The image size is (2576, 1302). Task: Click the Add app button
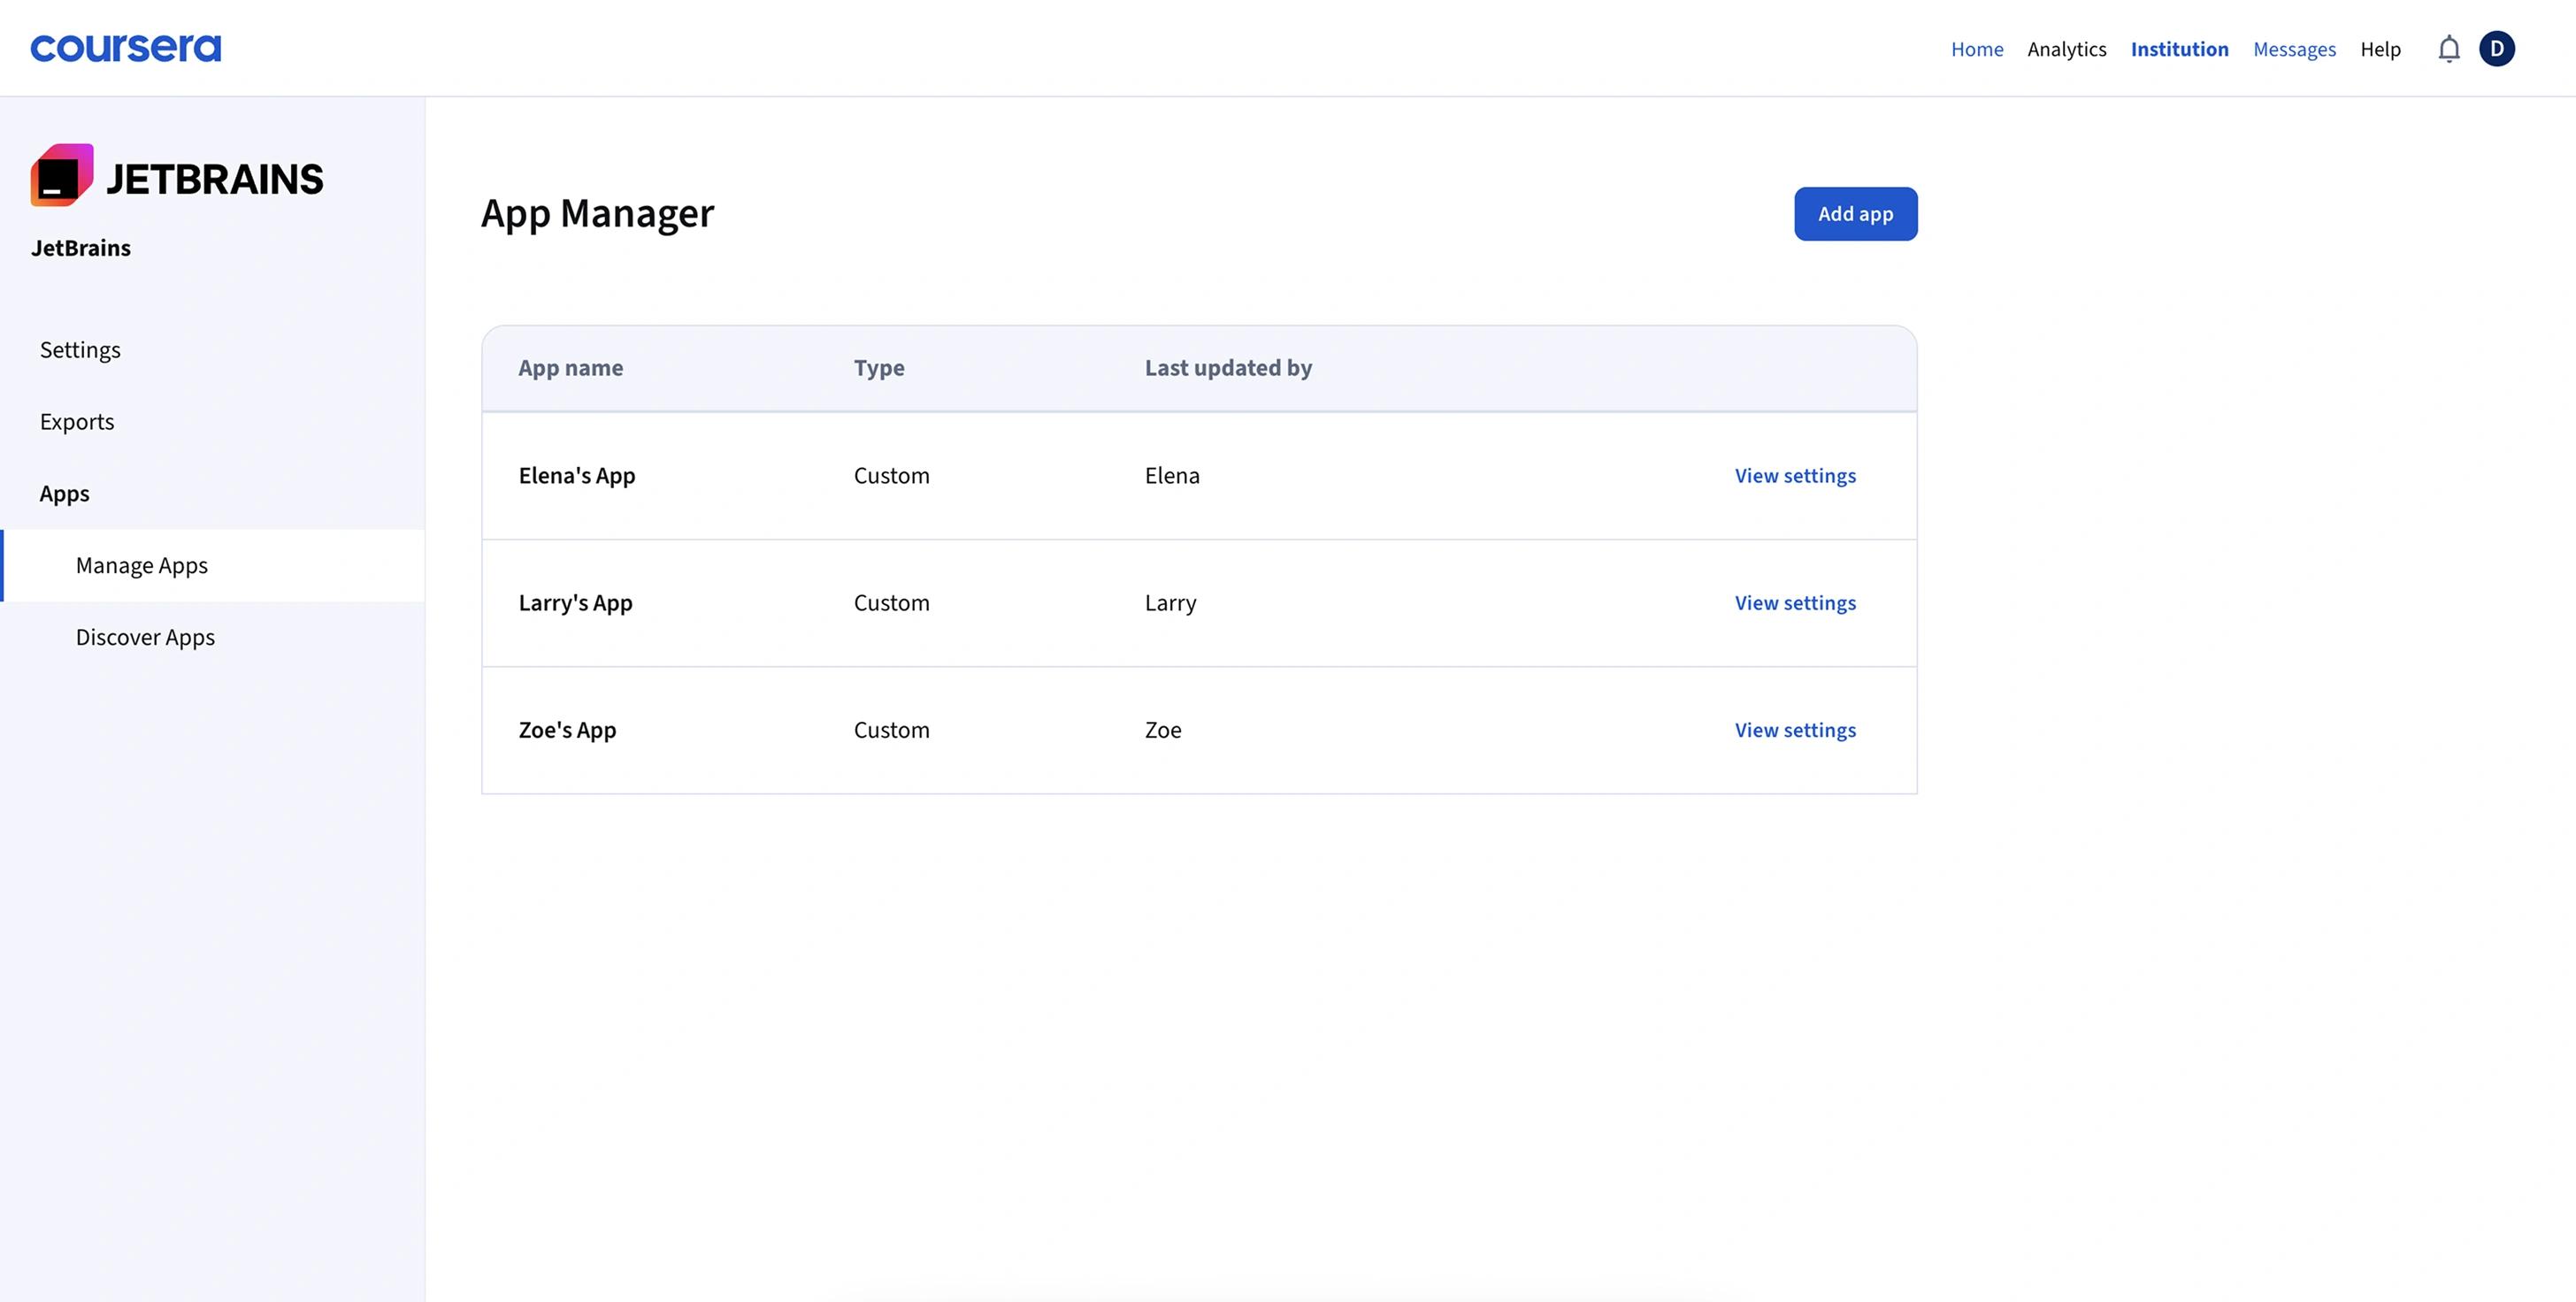point(1855,214)
